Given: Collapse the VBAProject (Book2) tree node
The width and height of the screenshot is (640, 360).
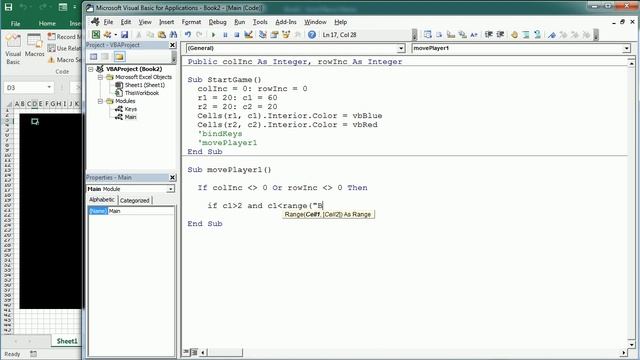Looking at the screenshot, I should point(91,69).
